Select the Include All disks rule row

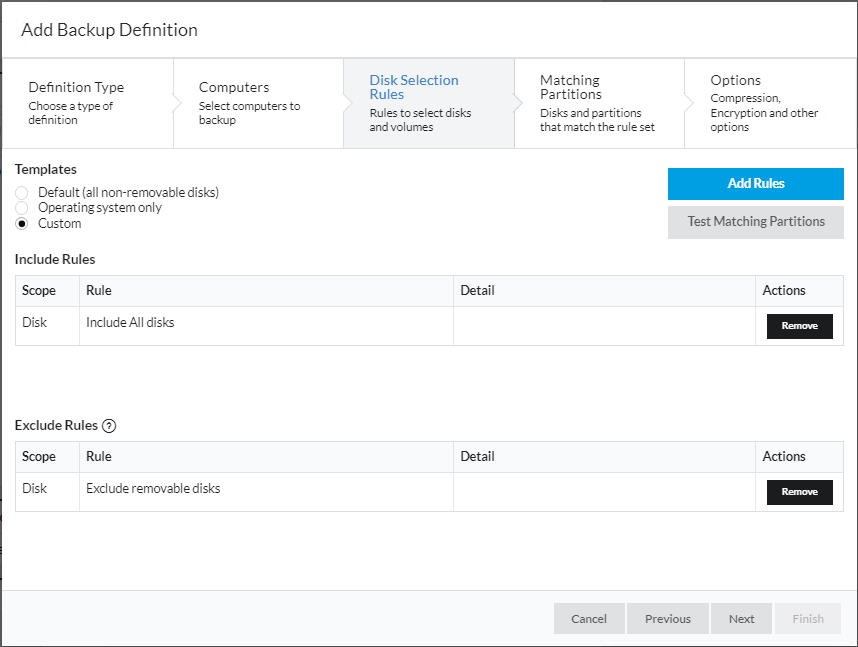coord(265,323)
